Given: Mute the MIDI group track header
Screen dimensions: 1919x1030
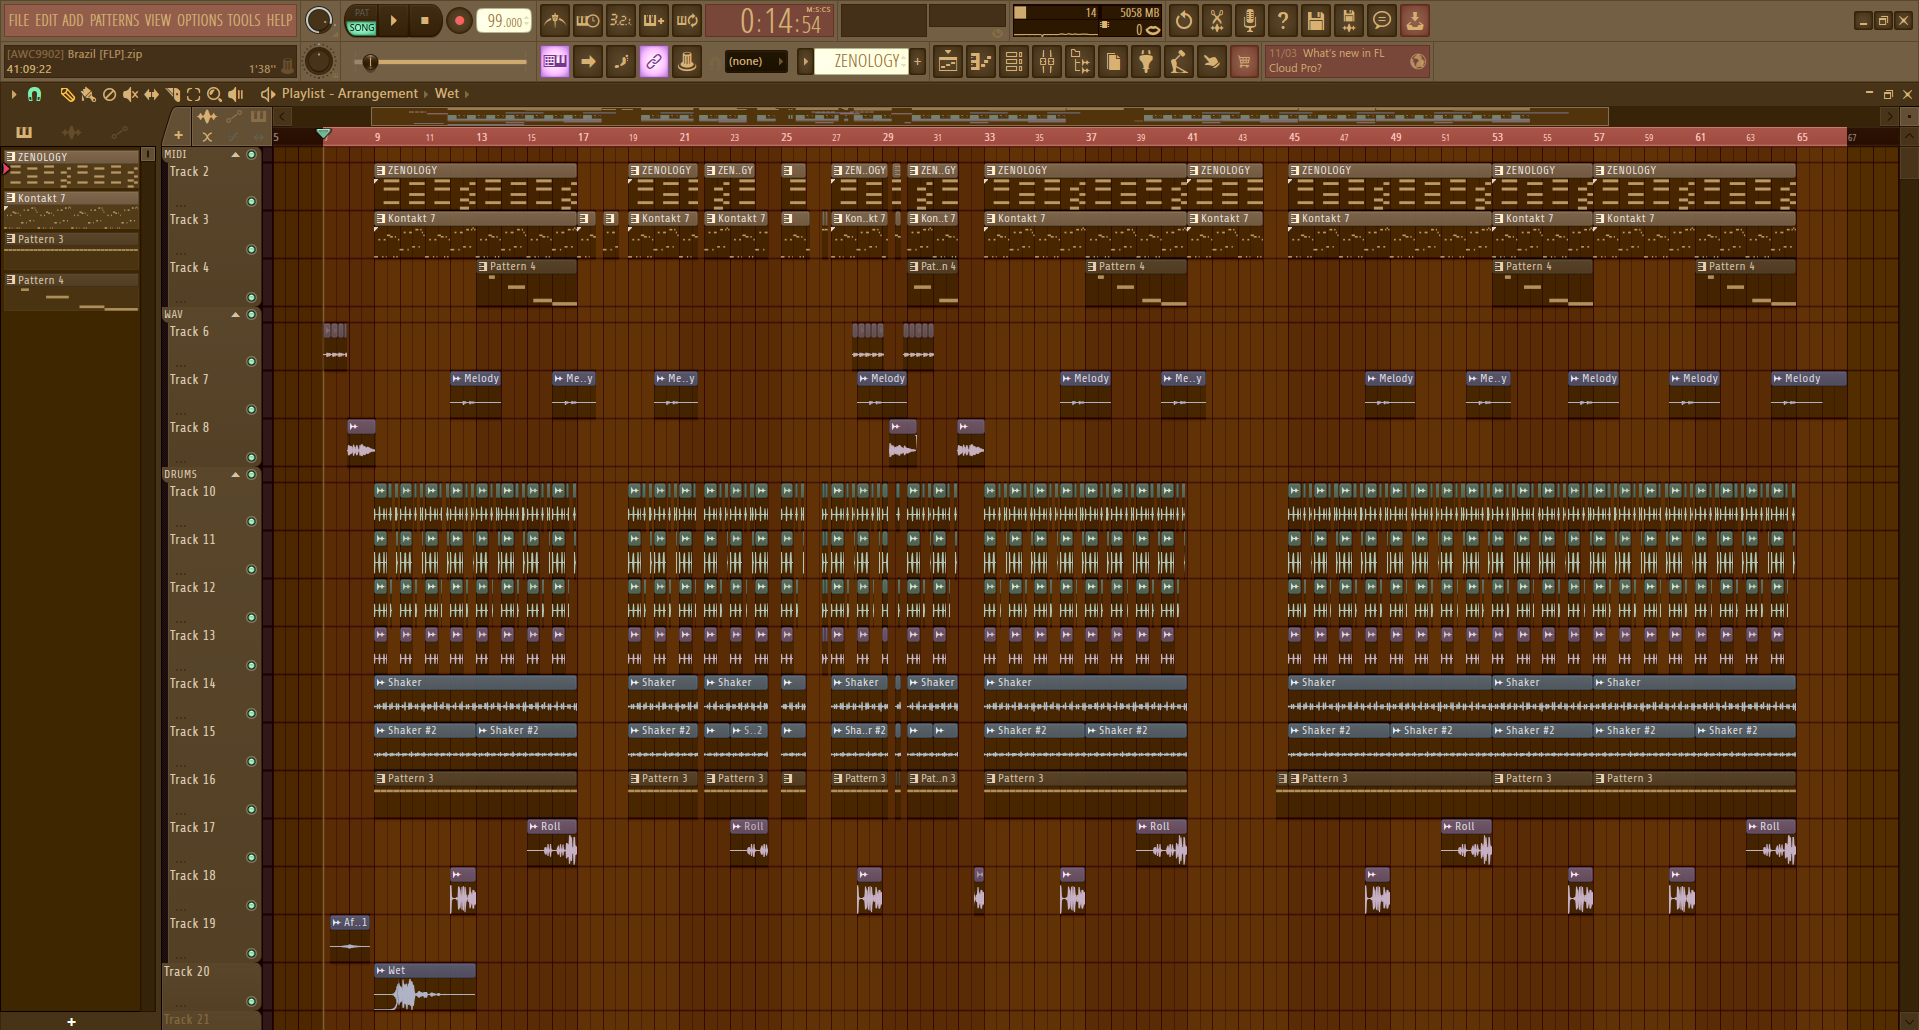Looking at the screenshot, I should pyautogui.click(x=251, y=155).
